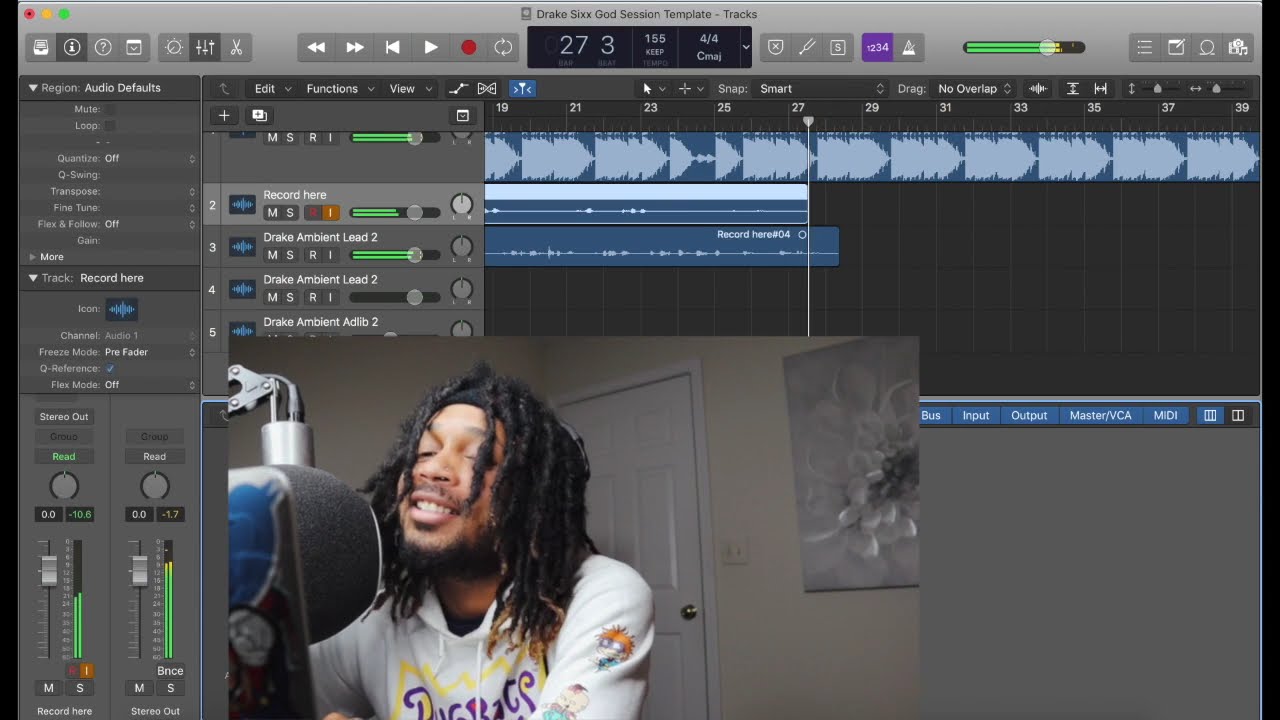Click the Stereo Out output slot
Image resolution: width=1280 pixels, height=720 pixels.
64,416
